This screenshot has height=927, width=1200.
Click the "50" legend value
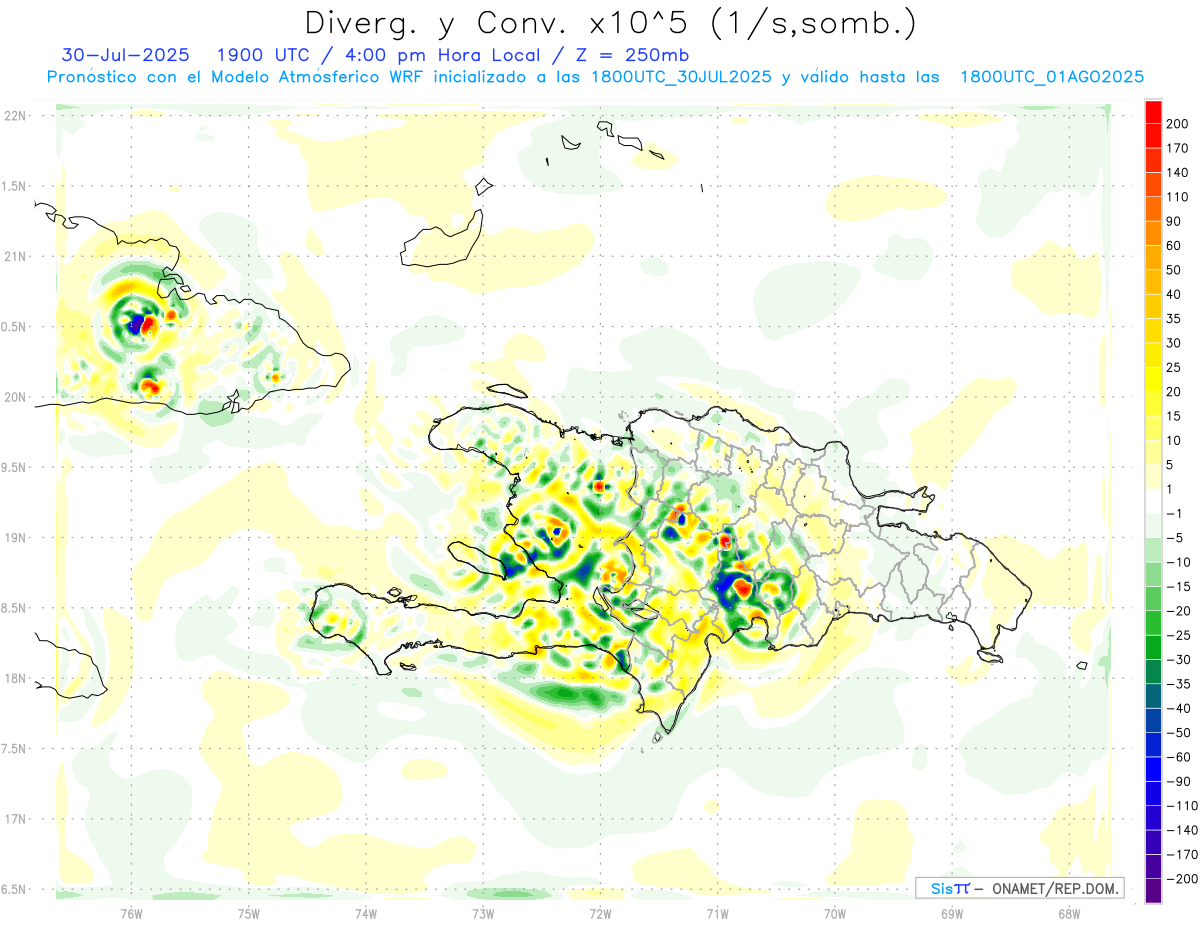tap(1174, 270)
